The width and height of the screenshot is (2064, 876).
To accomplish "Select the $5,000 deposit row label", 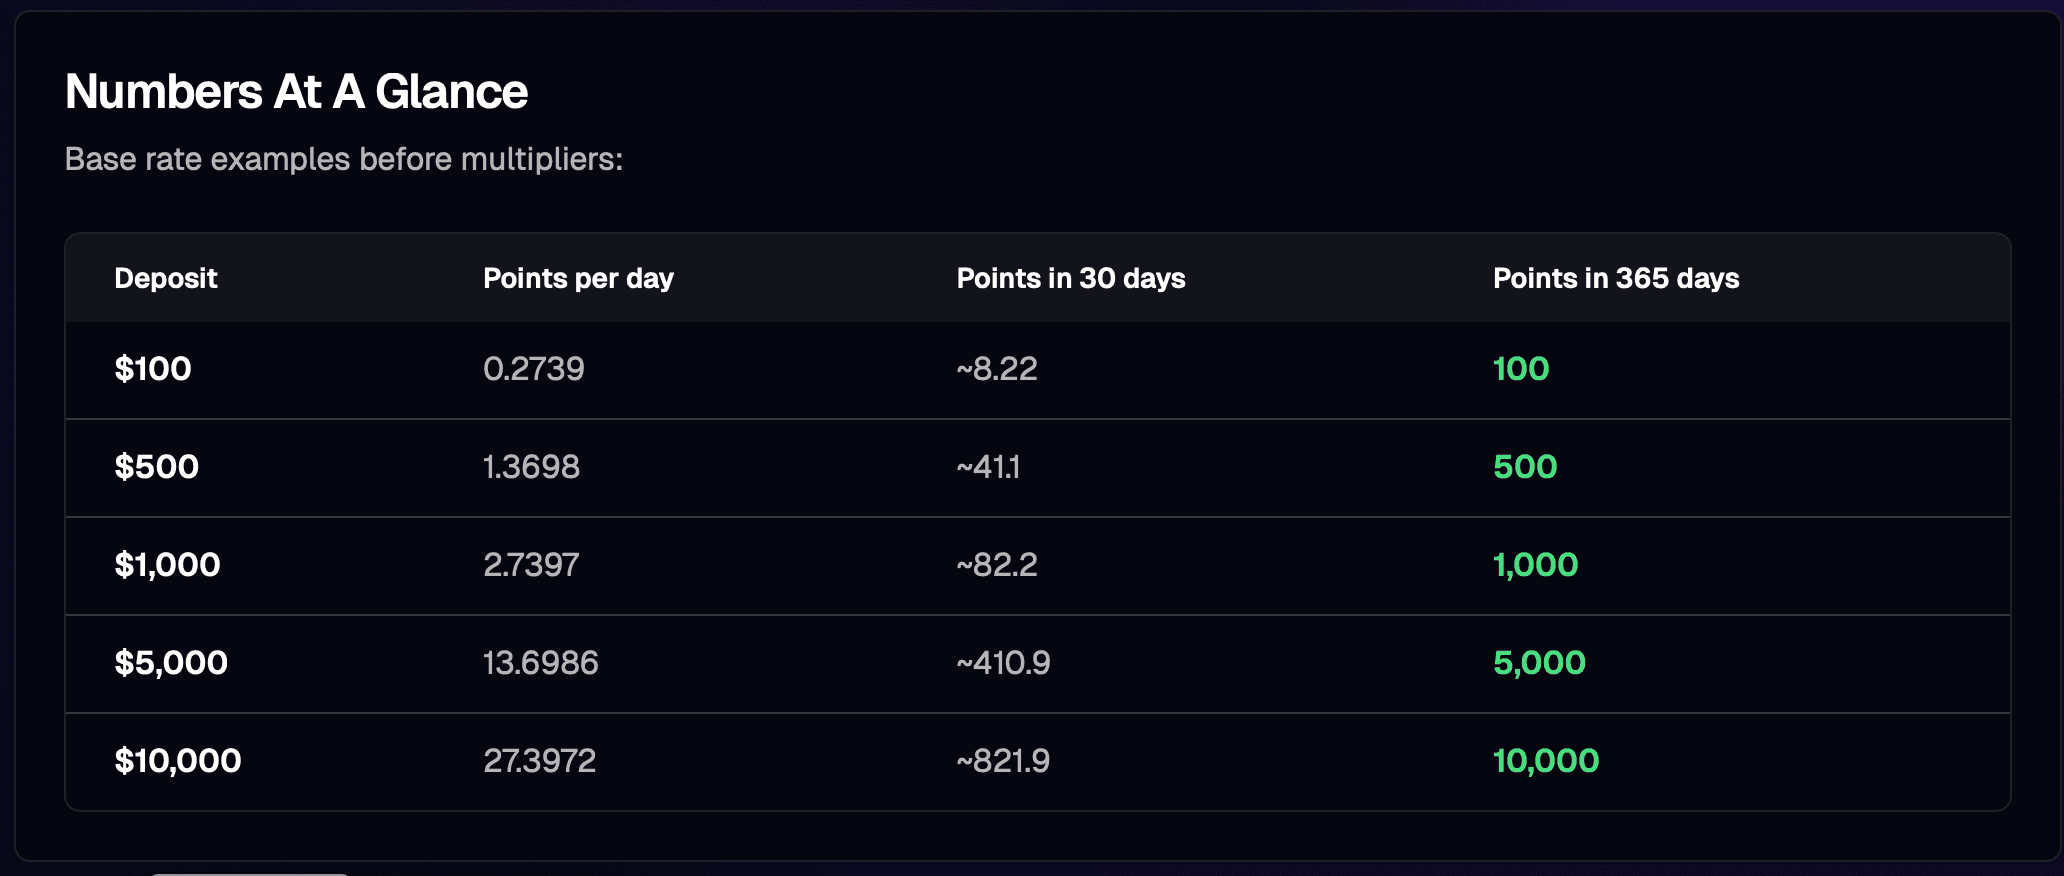I will point(171,663).
